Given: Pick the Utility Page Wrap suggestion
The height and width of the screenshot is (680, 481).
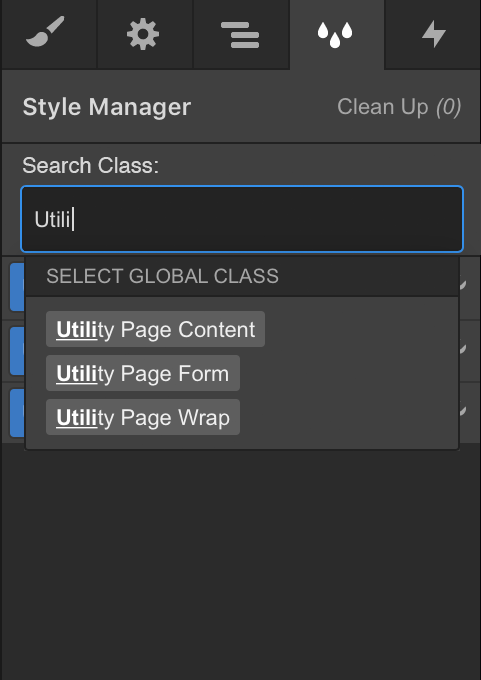Looking at the screenshot, I should [143, 417].
